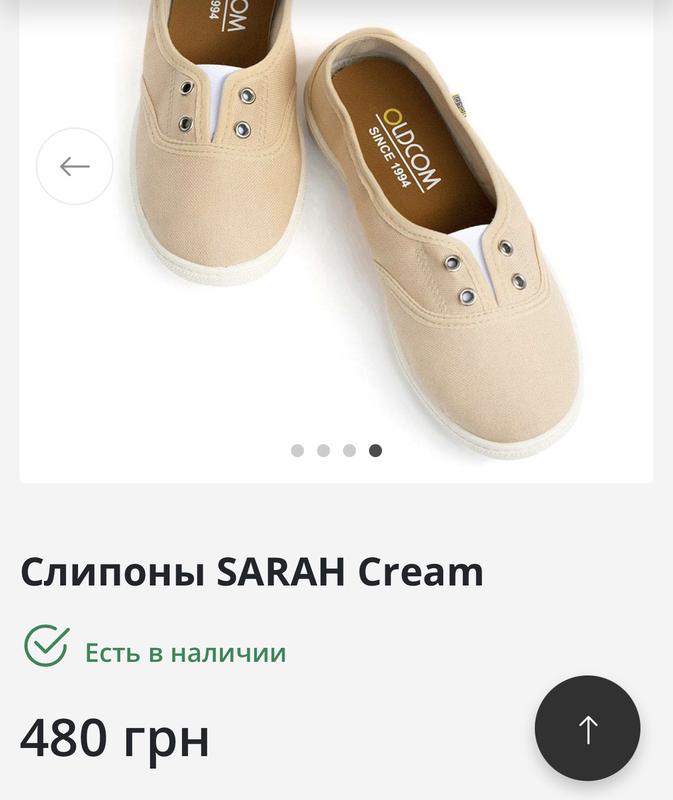The width and height of the screenshot is (673, 800).
Task: Tap the metal eyelets on right shoe
Action: [485, 273]
